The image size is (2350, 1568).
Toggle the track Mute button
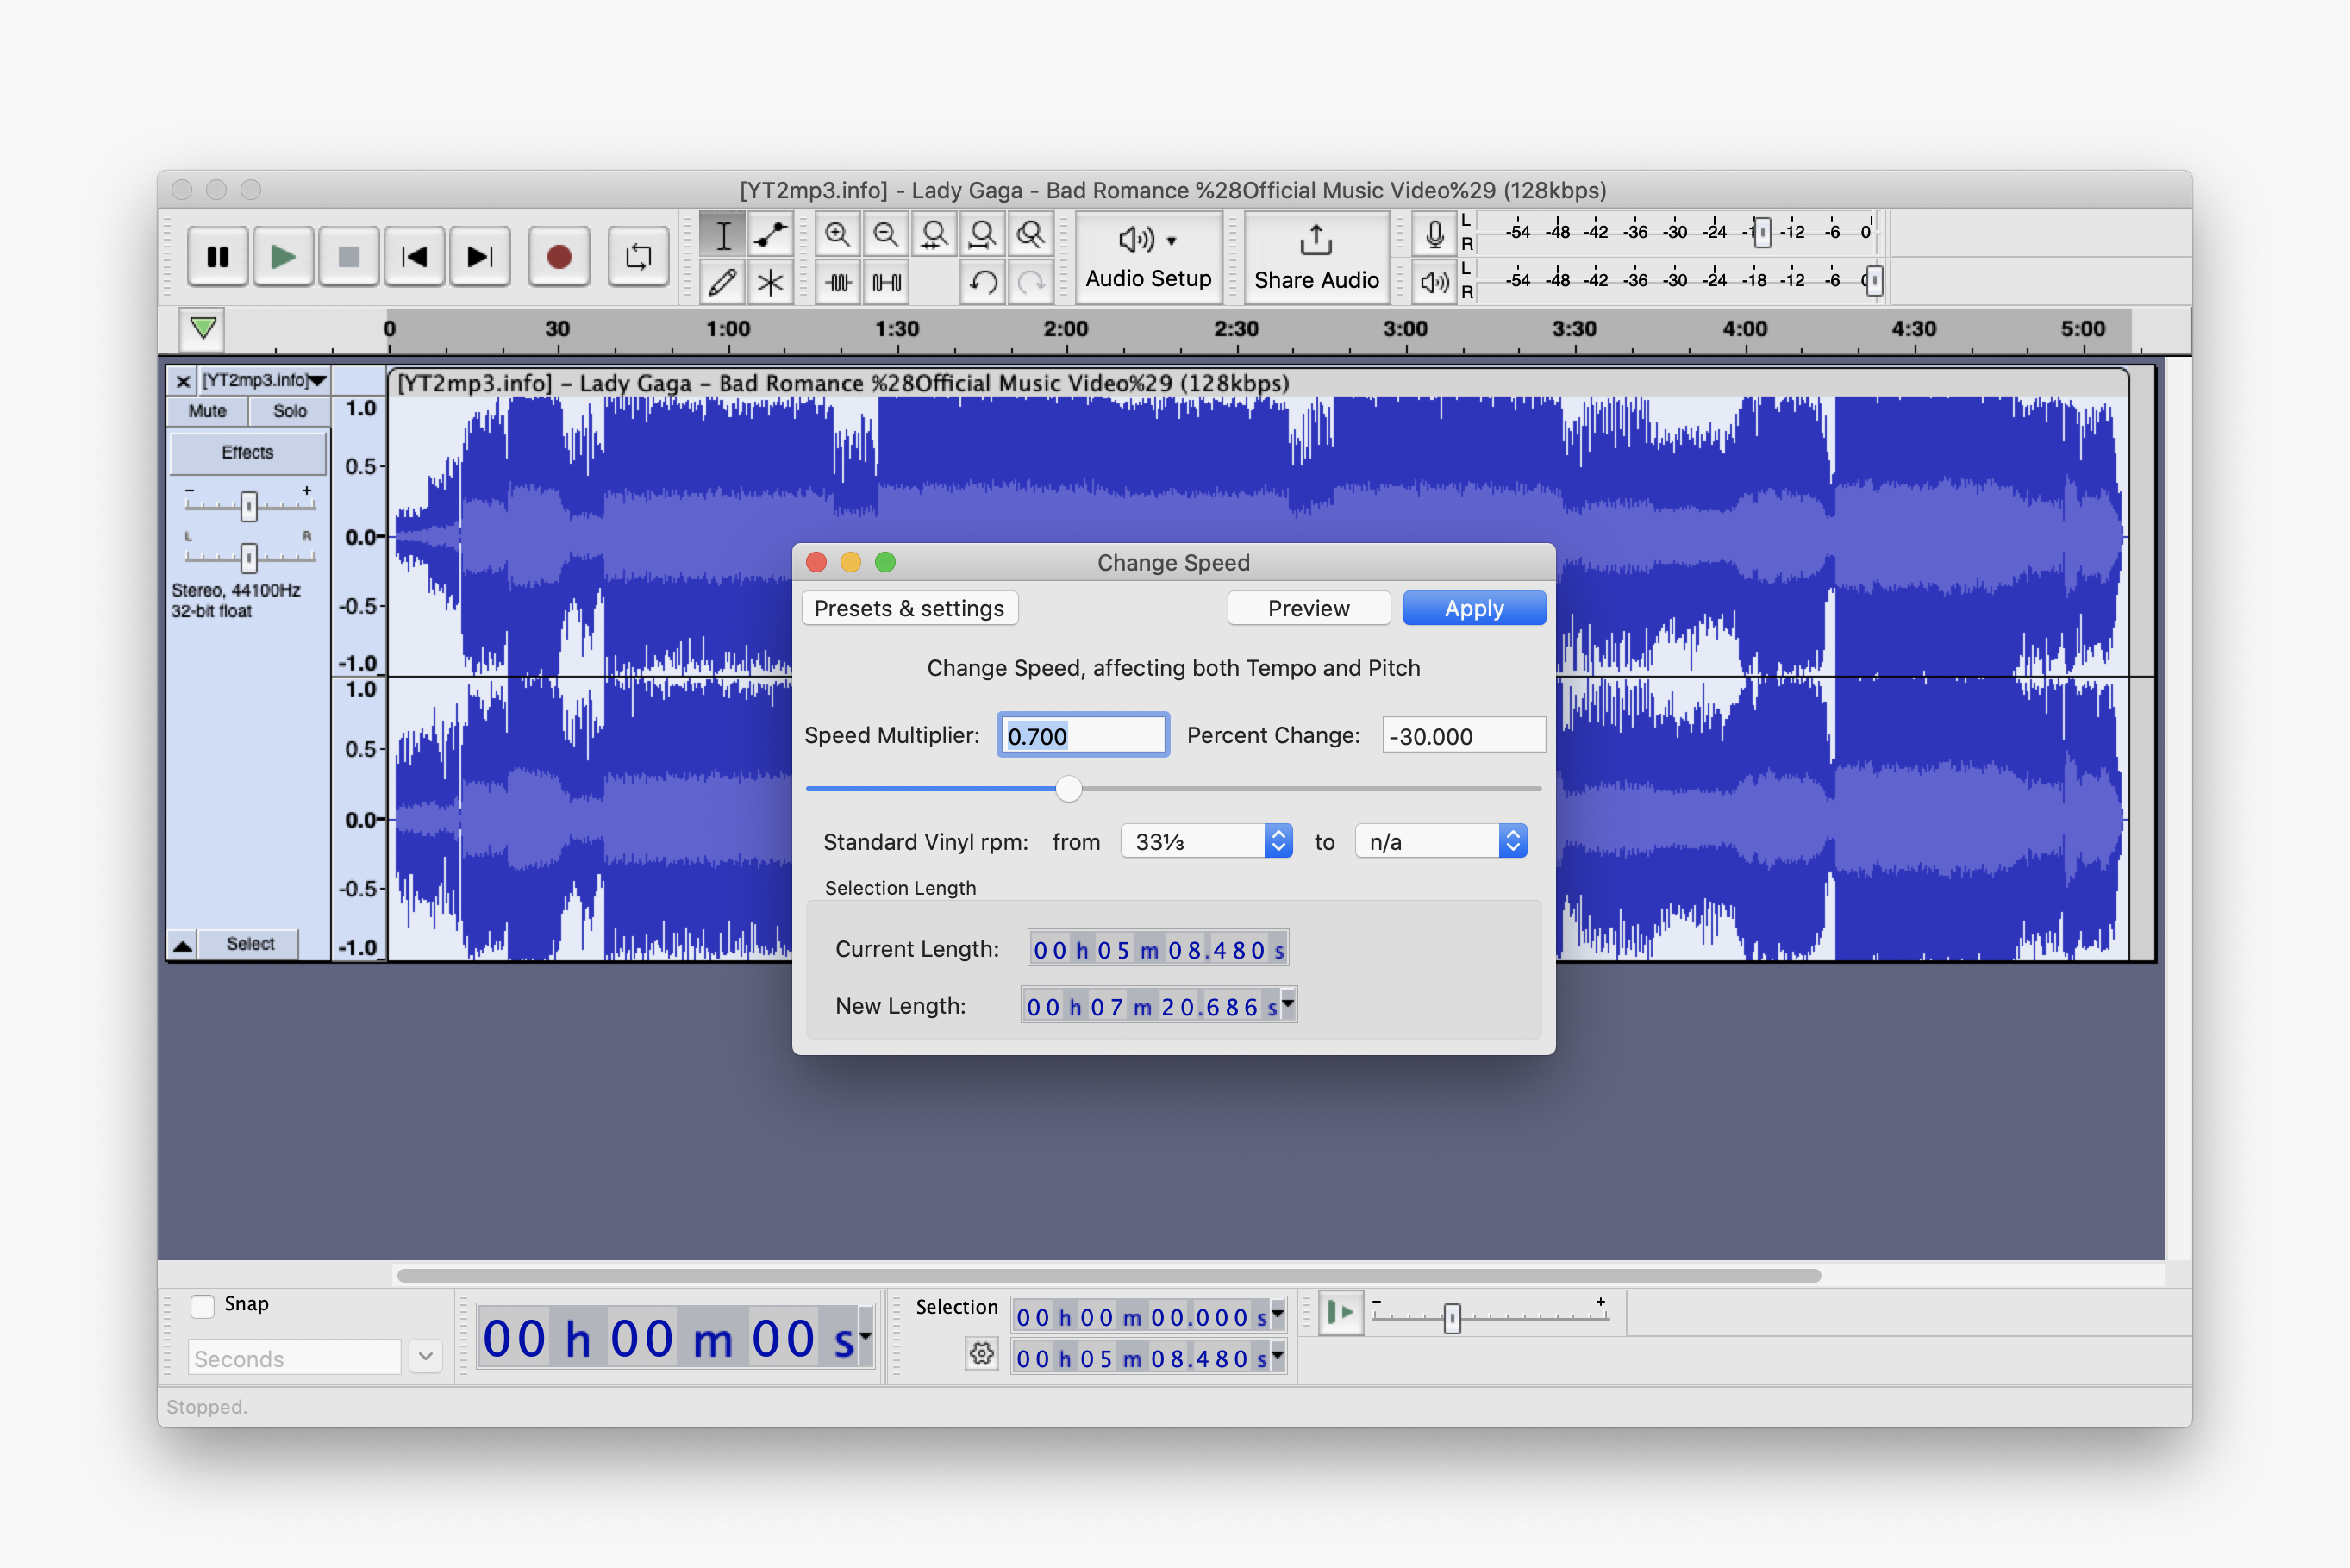point(208,411)
